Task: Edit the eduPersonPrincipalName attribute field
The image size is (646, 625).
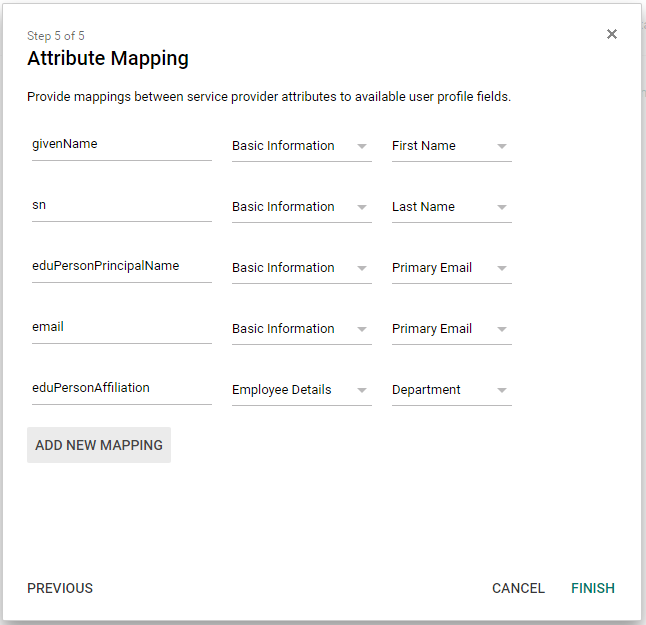Action: [x=121, y=266]
